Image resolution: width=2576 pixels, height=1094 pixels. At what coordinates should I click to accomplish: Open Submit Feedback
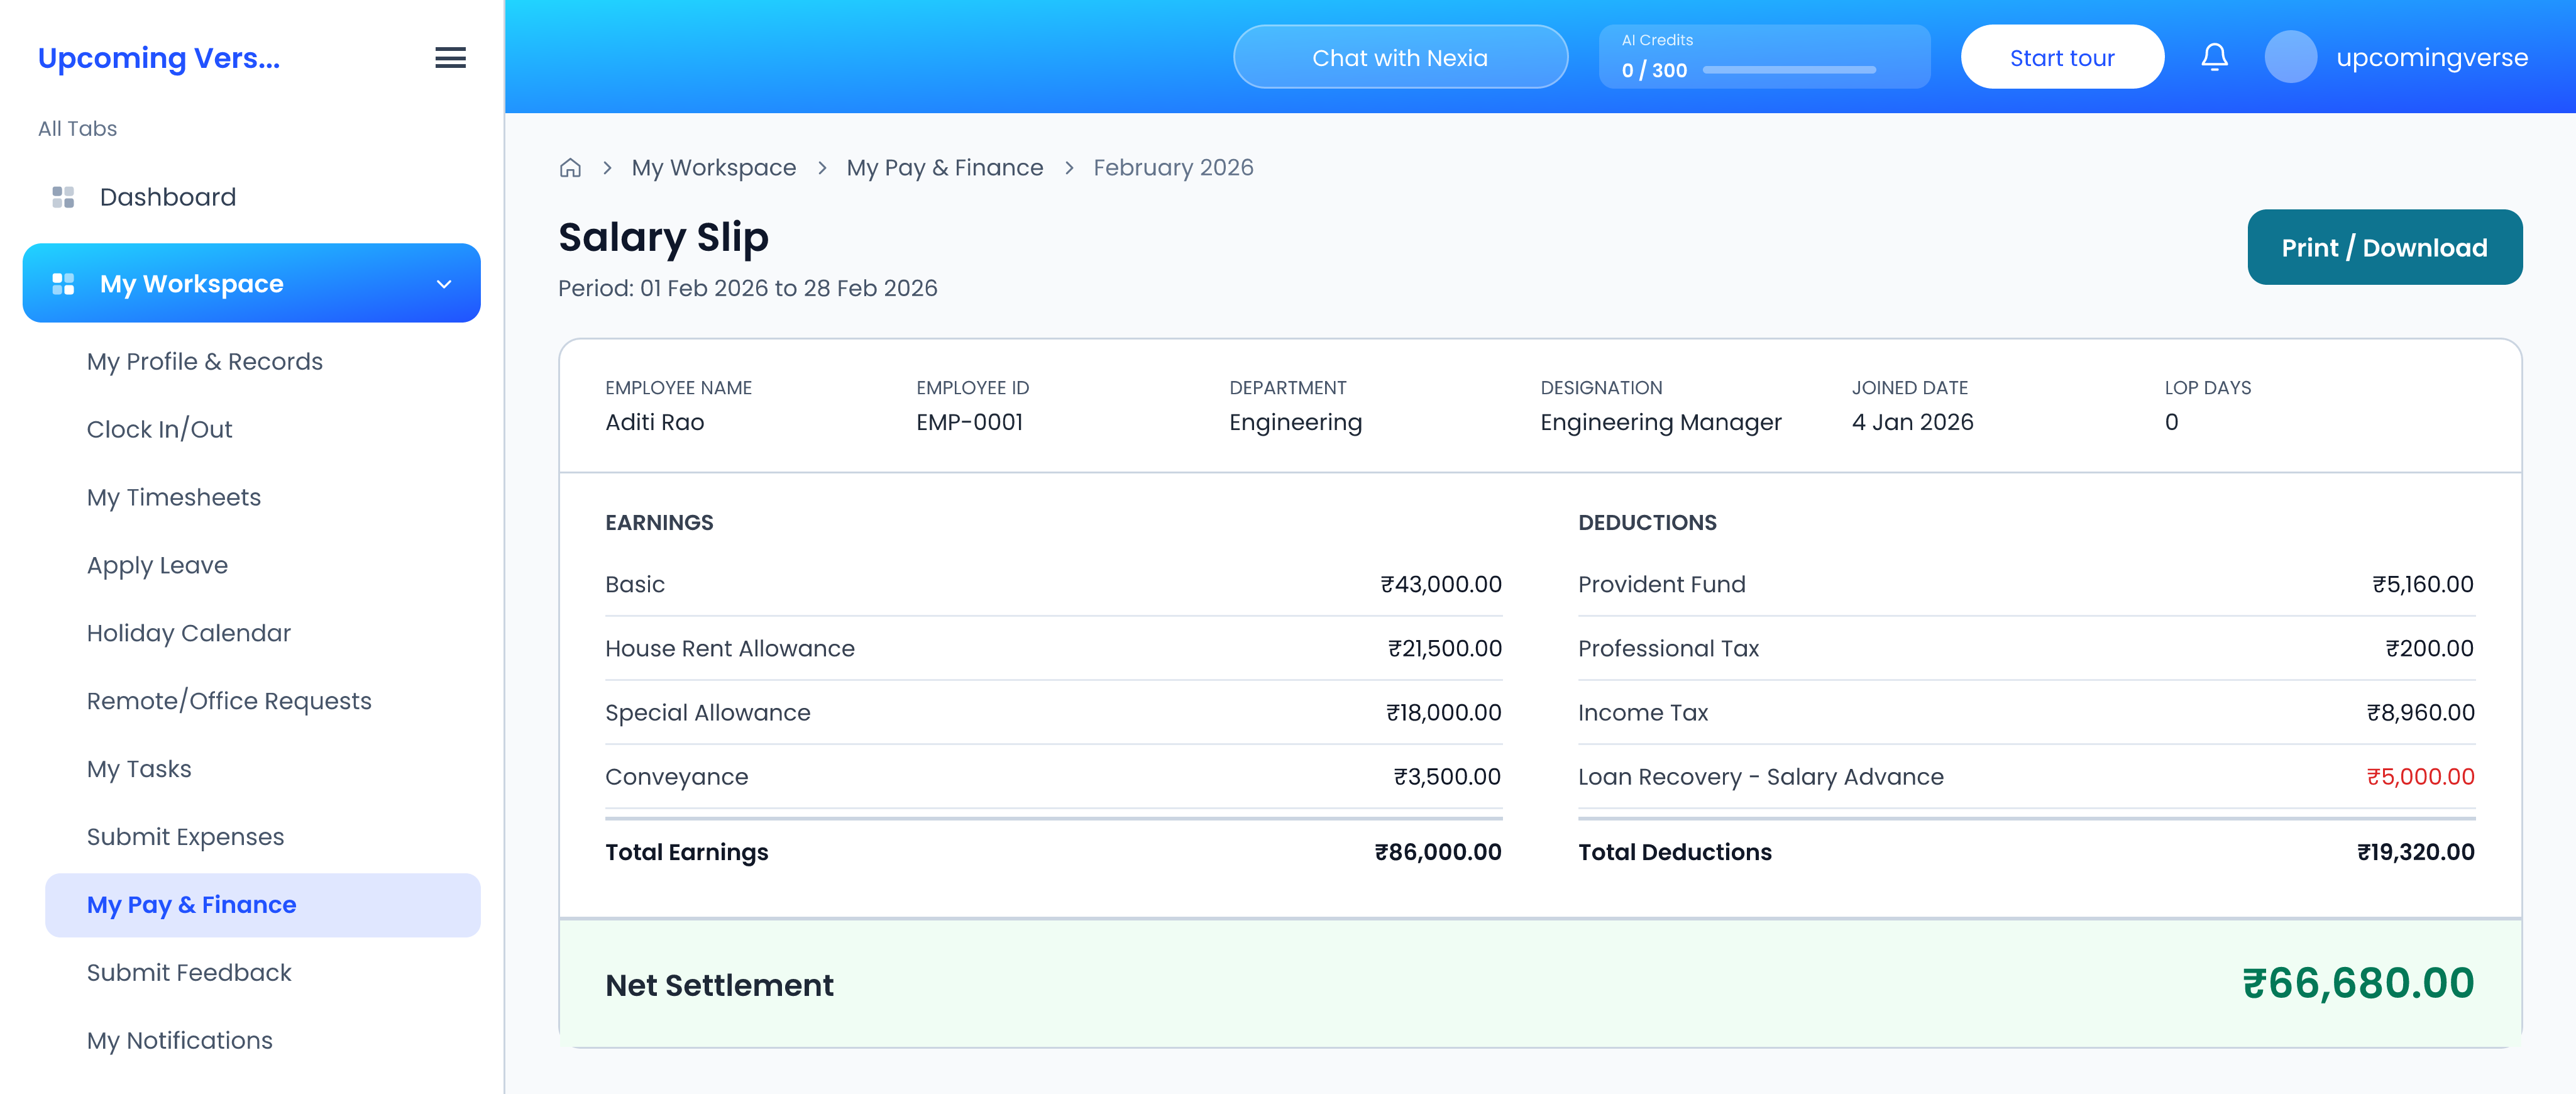tap(189, 973)
